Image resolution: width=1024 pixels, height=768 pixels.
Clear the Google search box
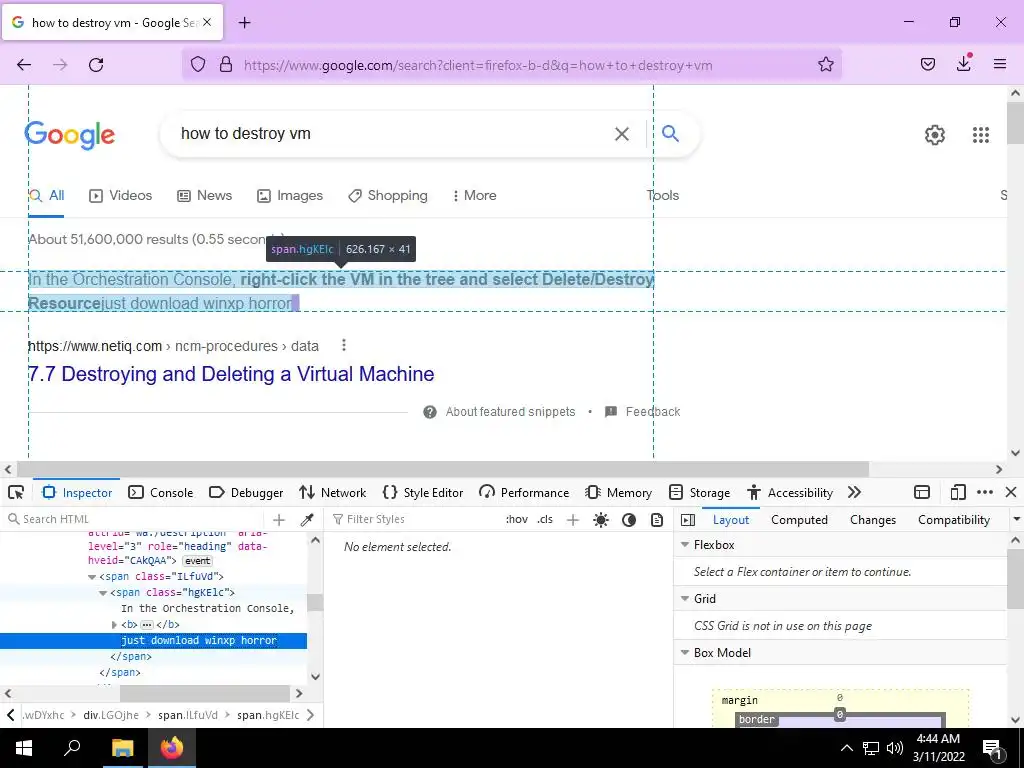coord(622,134)
